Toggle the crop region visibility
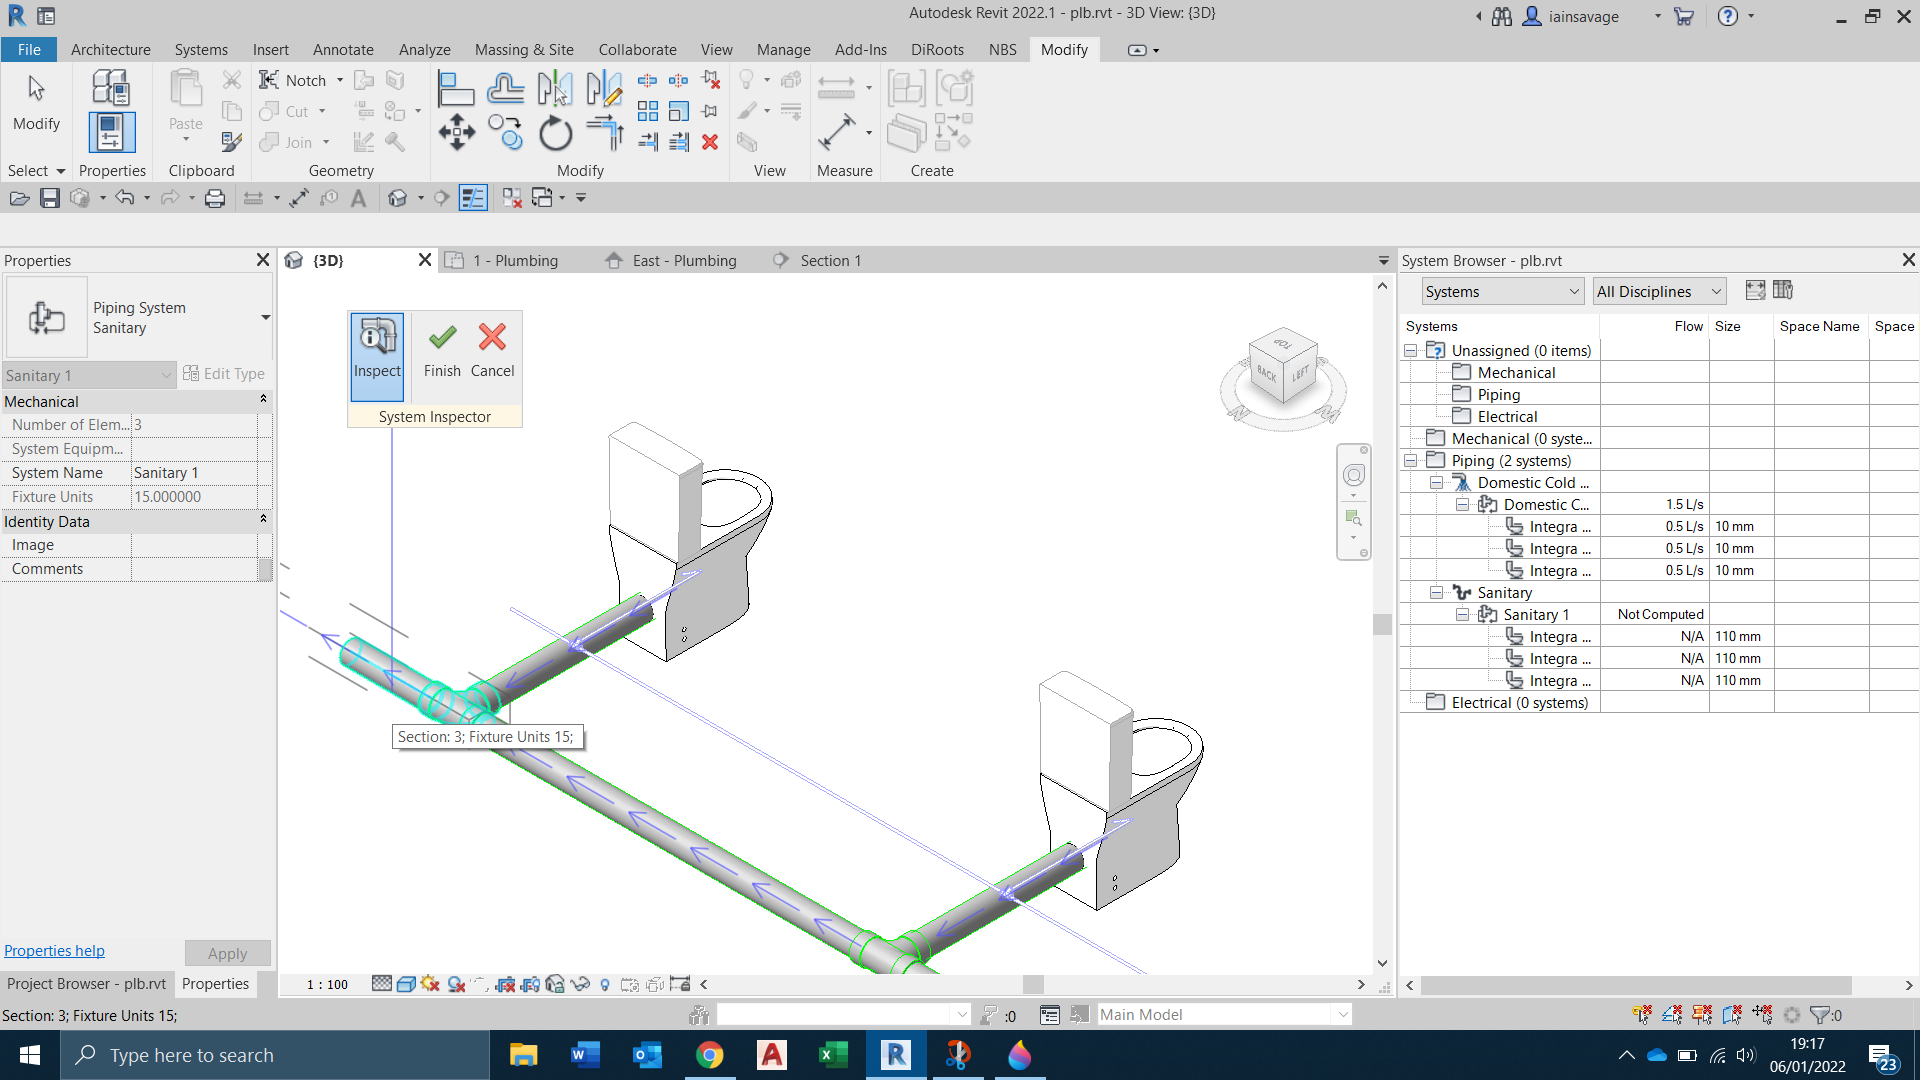This screenshot has width=1920, height=1080. 529,984
